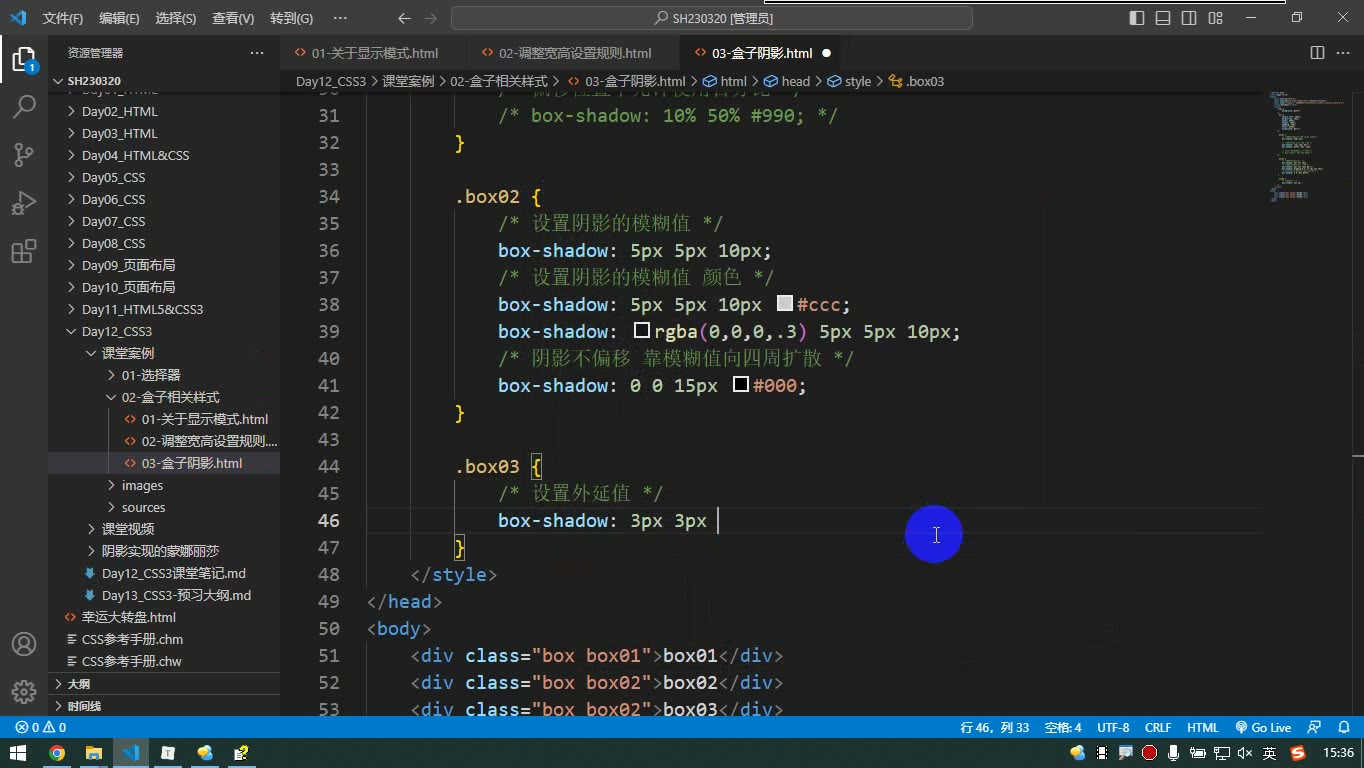Open the Source Control view
The height and width of the screenshot is (768, 1364).
tap(24, 154)
